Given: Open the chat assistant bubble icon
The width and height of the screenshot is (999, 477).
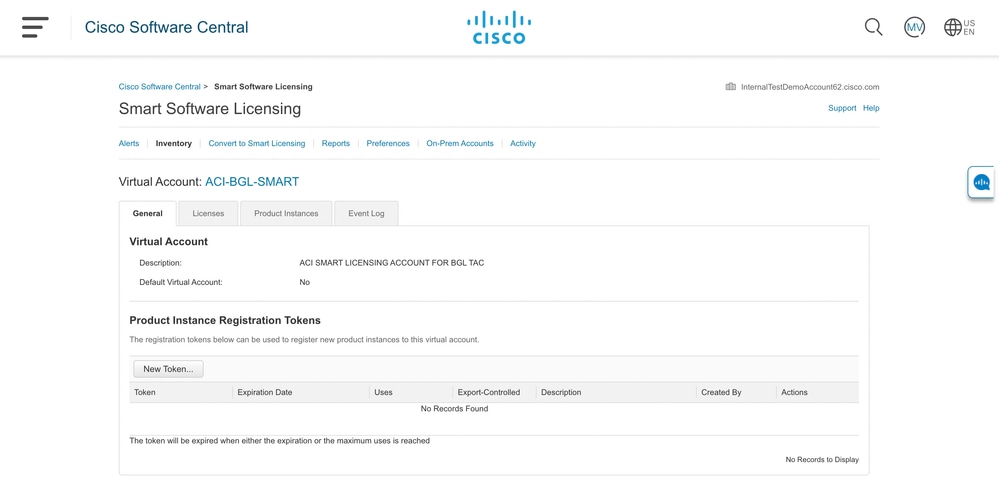Looking at the screenshot, I should click(982, 183).
